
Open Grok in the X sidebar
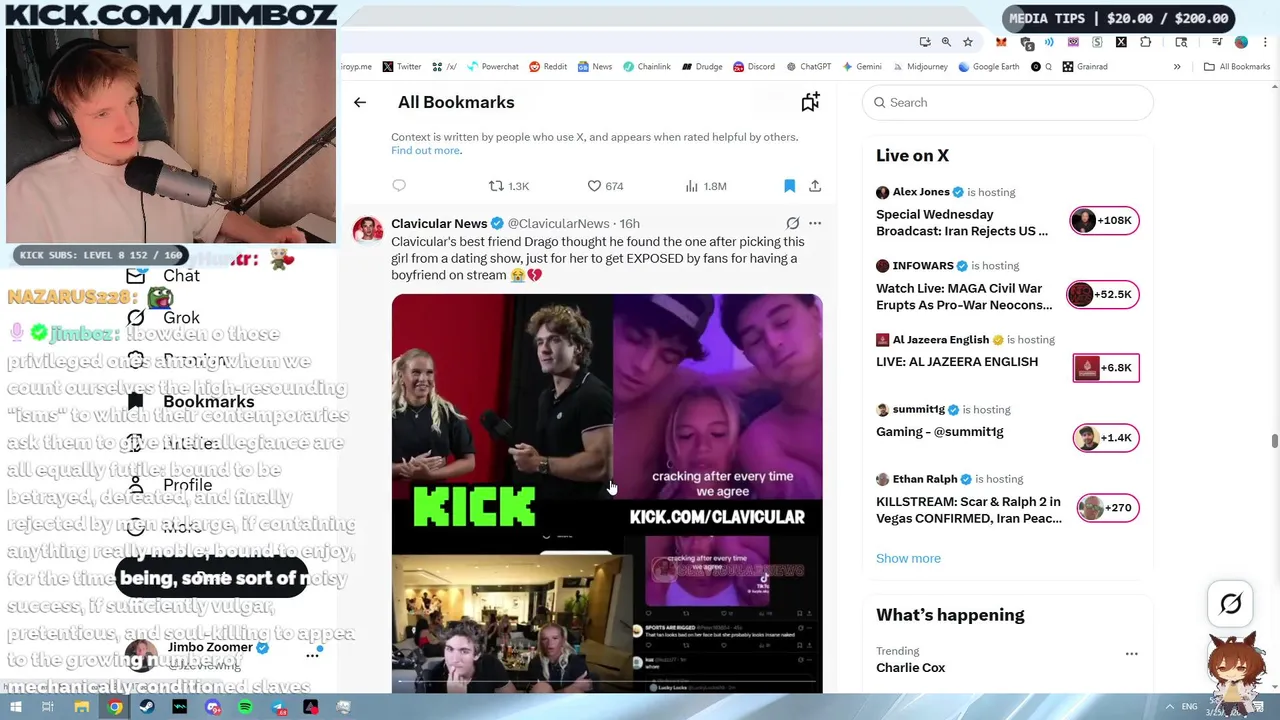tap(165, 318)
